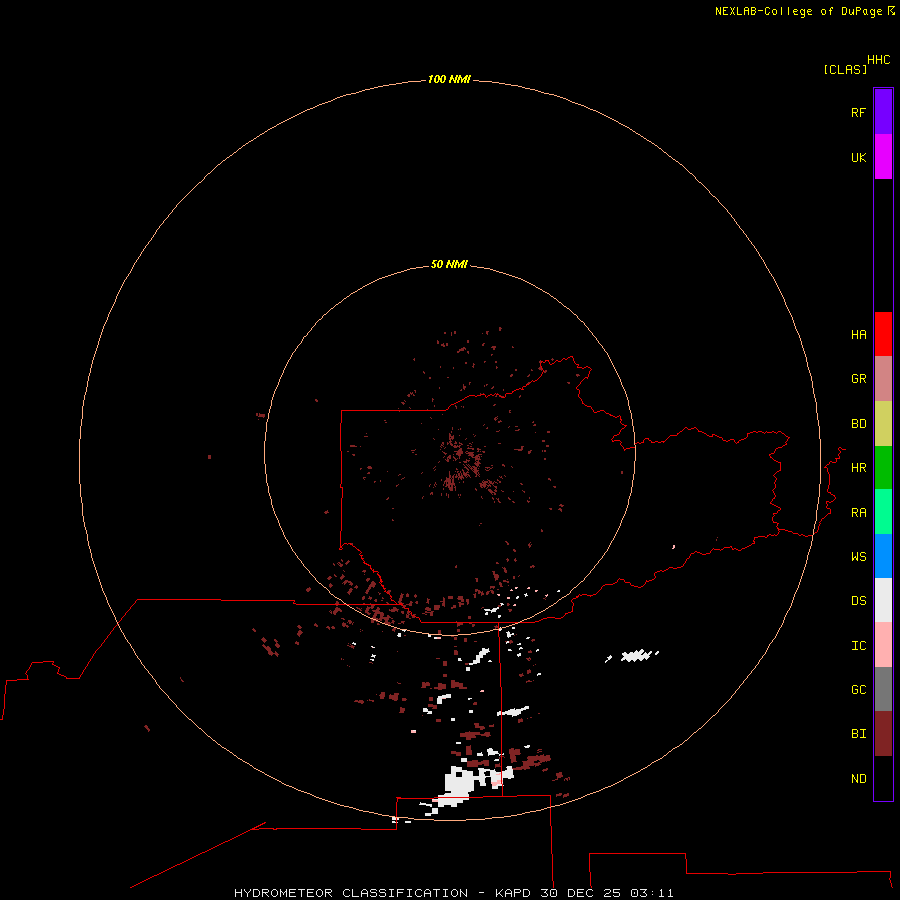Viewport: 900px width, 900px height.
Task: Click the HYDROMETEOR CLASSIFICATION title text
Action: tap(351, 893)
